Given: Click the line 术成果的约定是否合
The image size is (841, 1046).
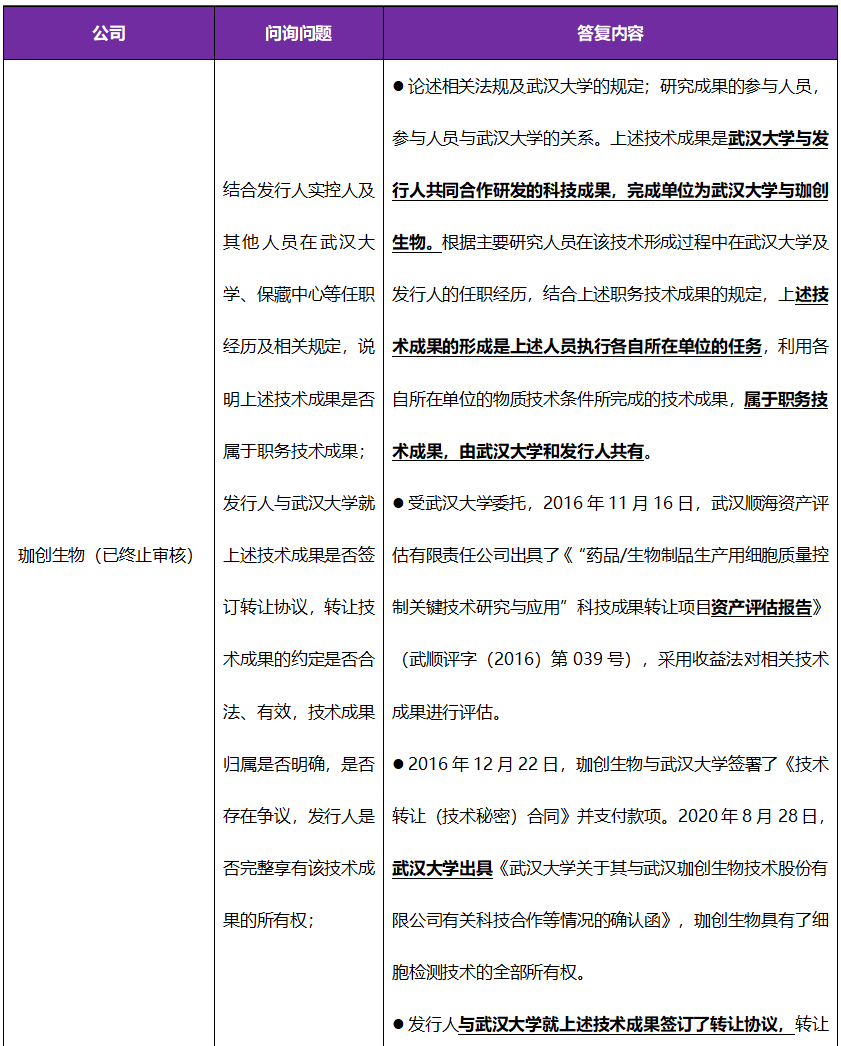Looking at the screenshot, I should 299,659.
